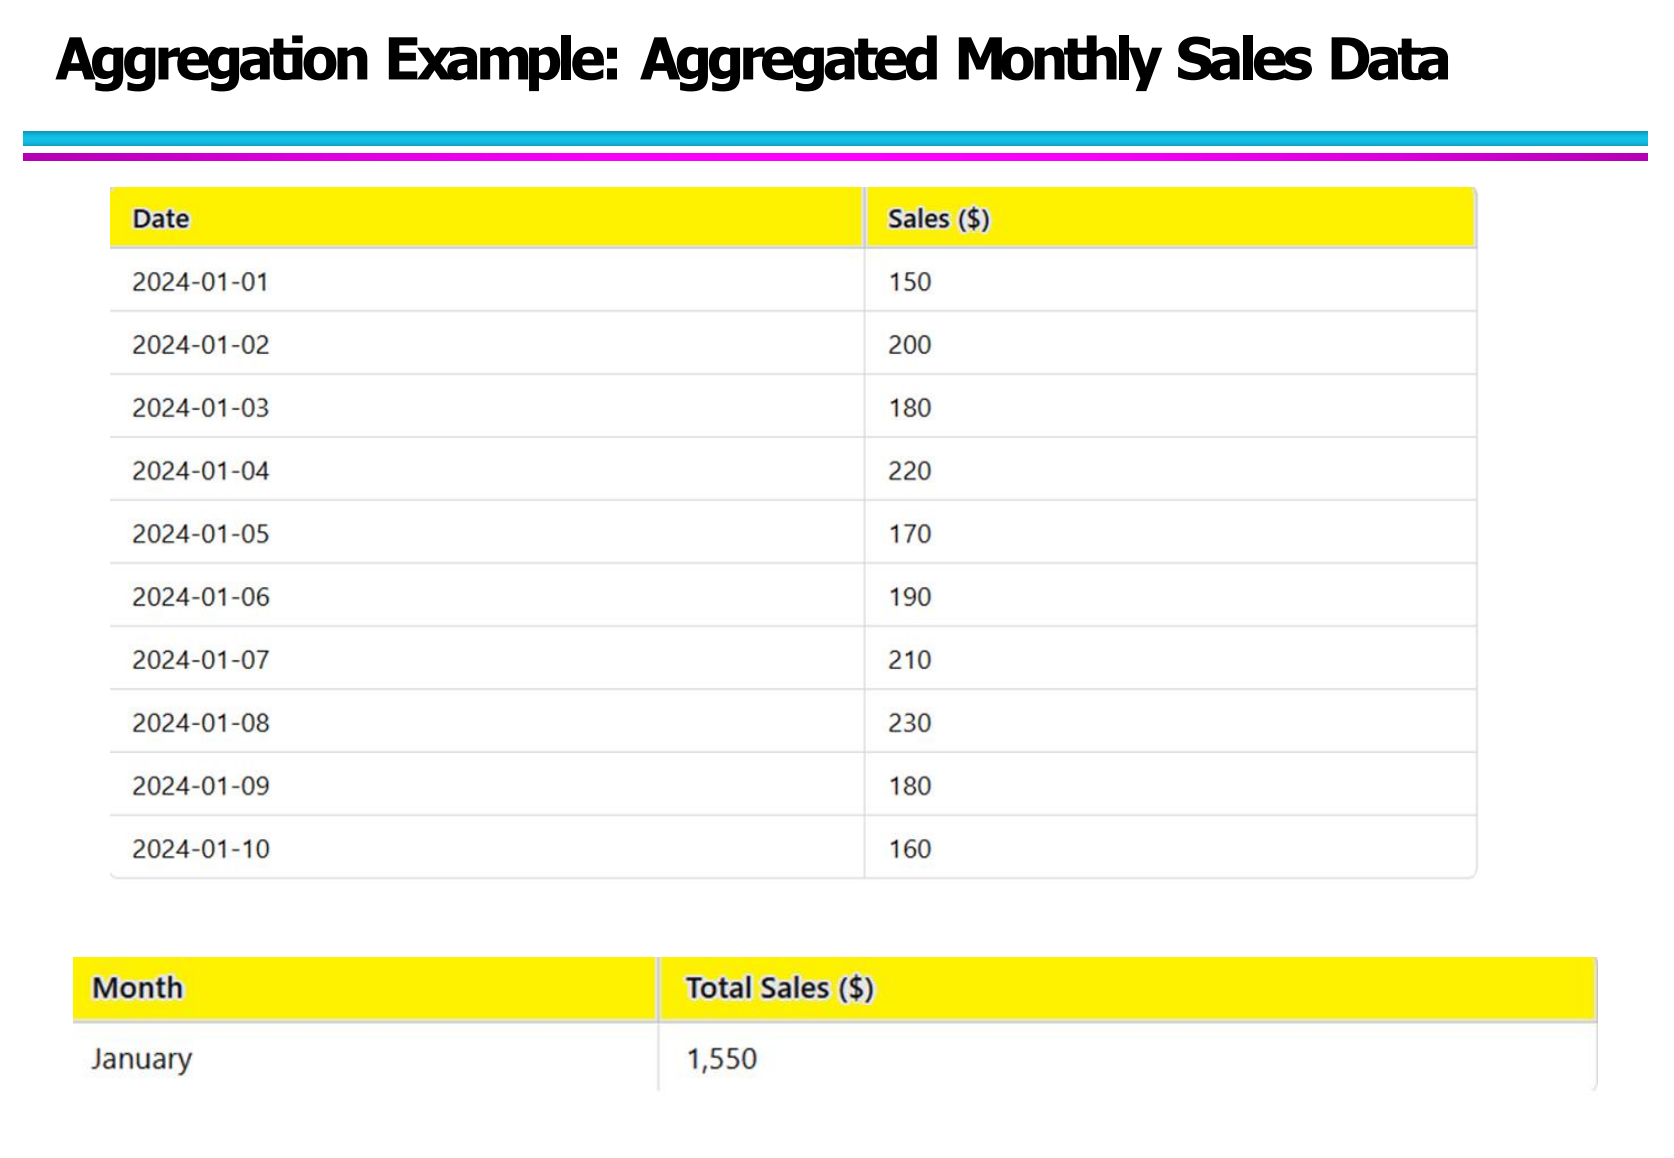Select the Date column header
The width and height of the screenshot is (1674, 1158).
click(x=161, y=219)
